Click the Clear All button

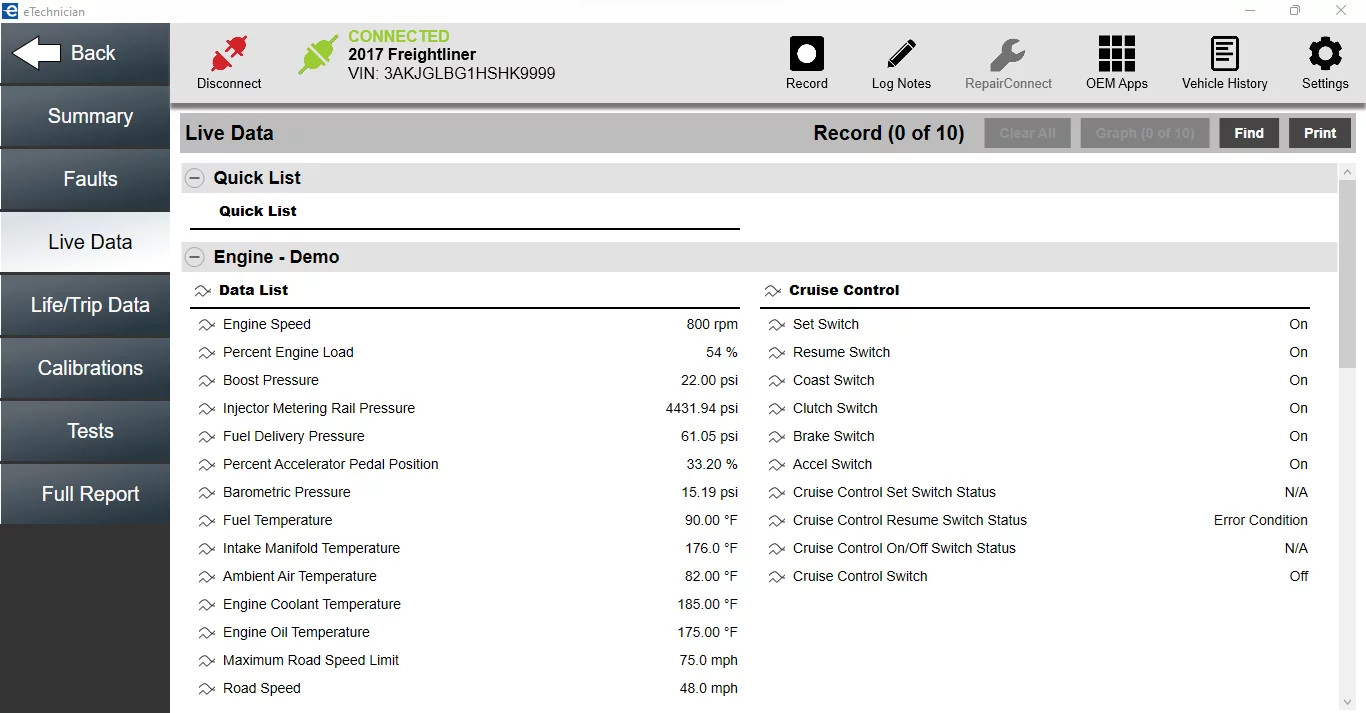tap(1028, 133)
